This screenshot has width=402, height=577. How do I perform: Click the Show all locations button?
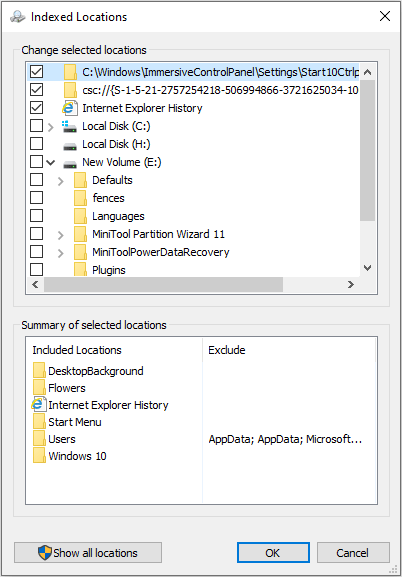tap(88, 552)
